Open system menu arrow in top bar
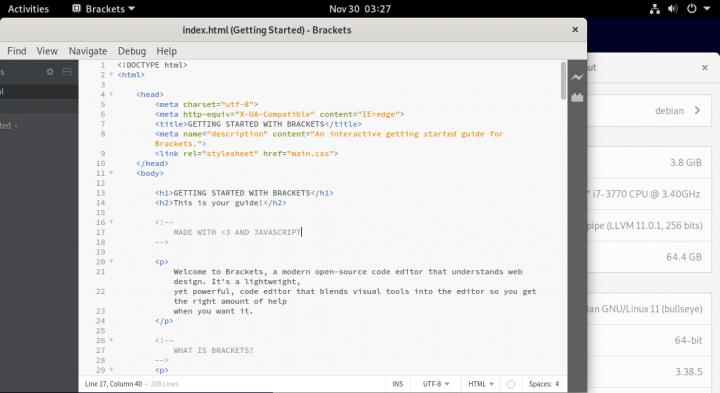This screenshot has height=393, width=720. [x=707, y=9]
